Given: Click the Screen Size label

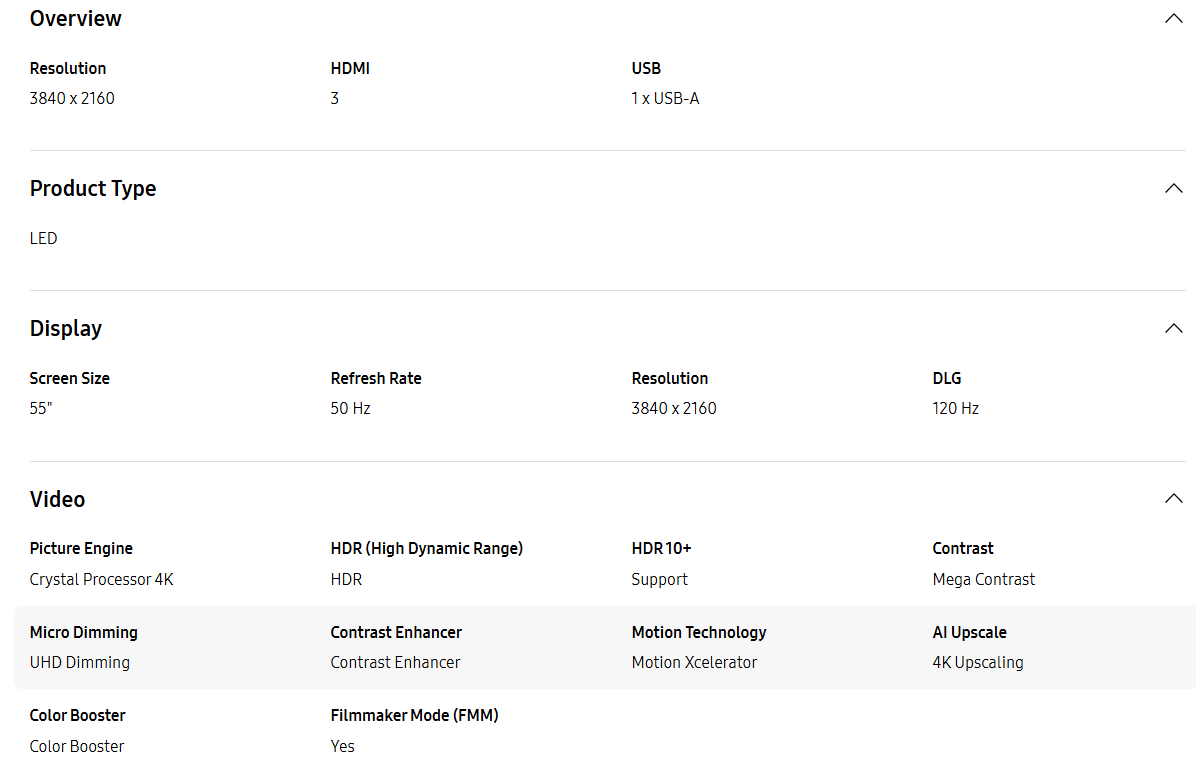Looking at the screenshot, I should 69,378.
